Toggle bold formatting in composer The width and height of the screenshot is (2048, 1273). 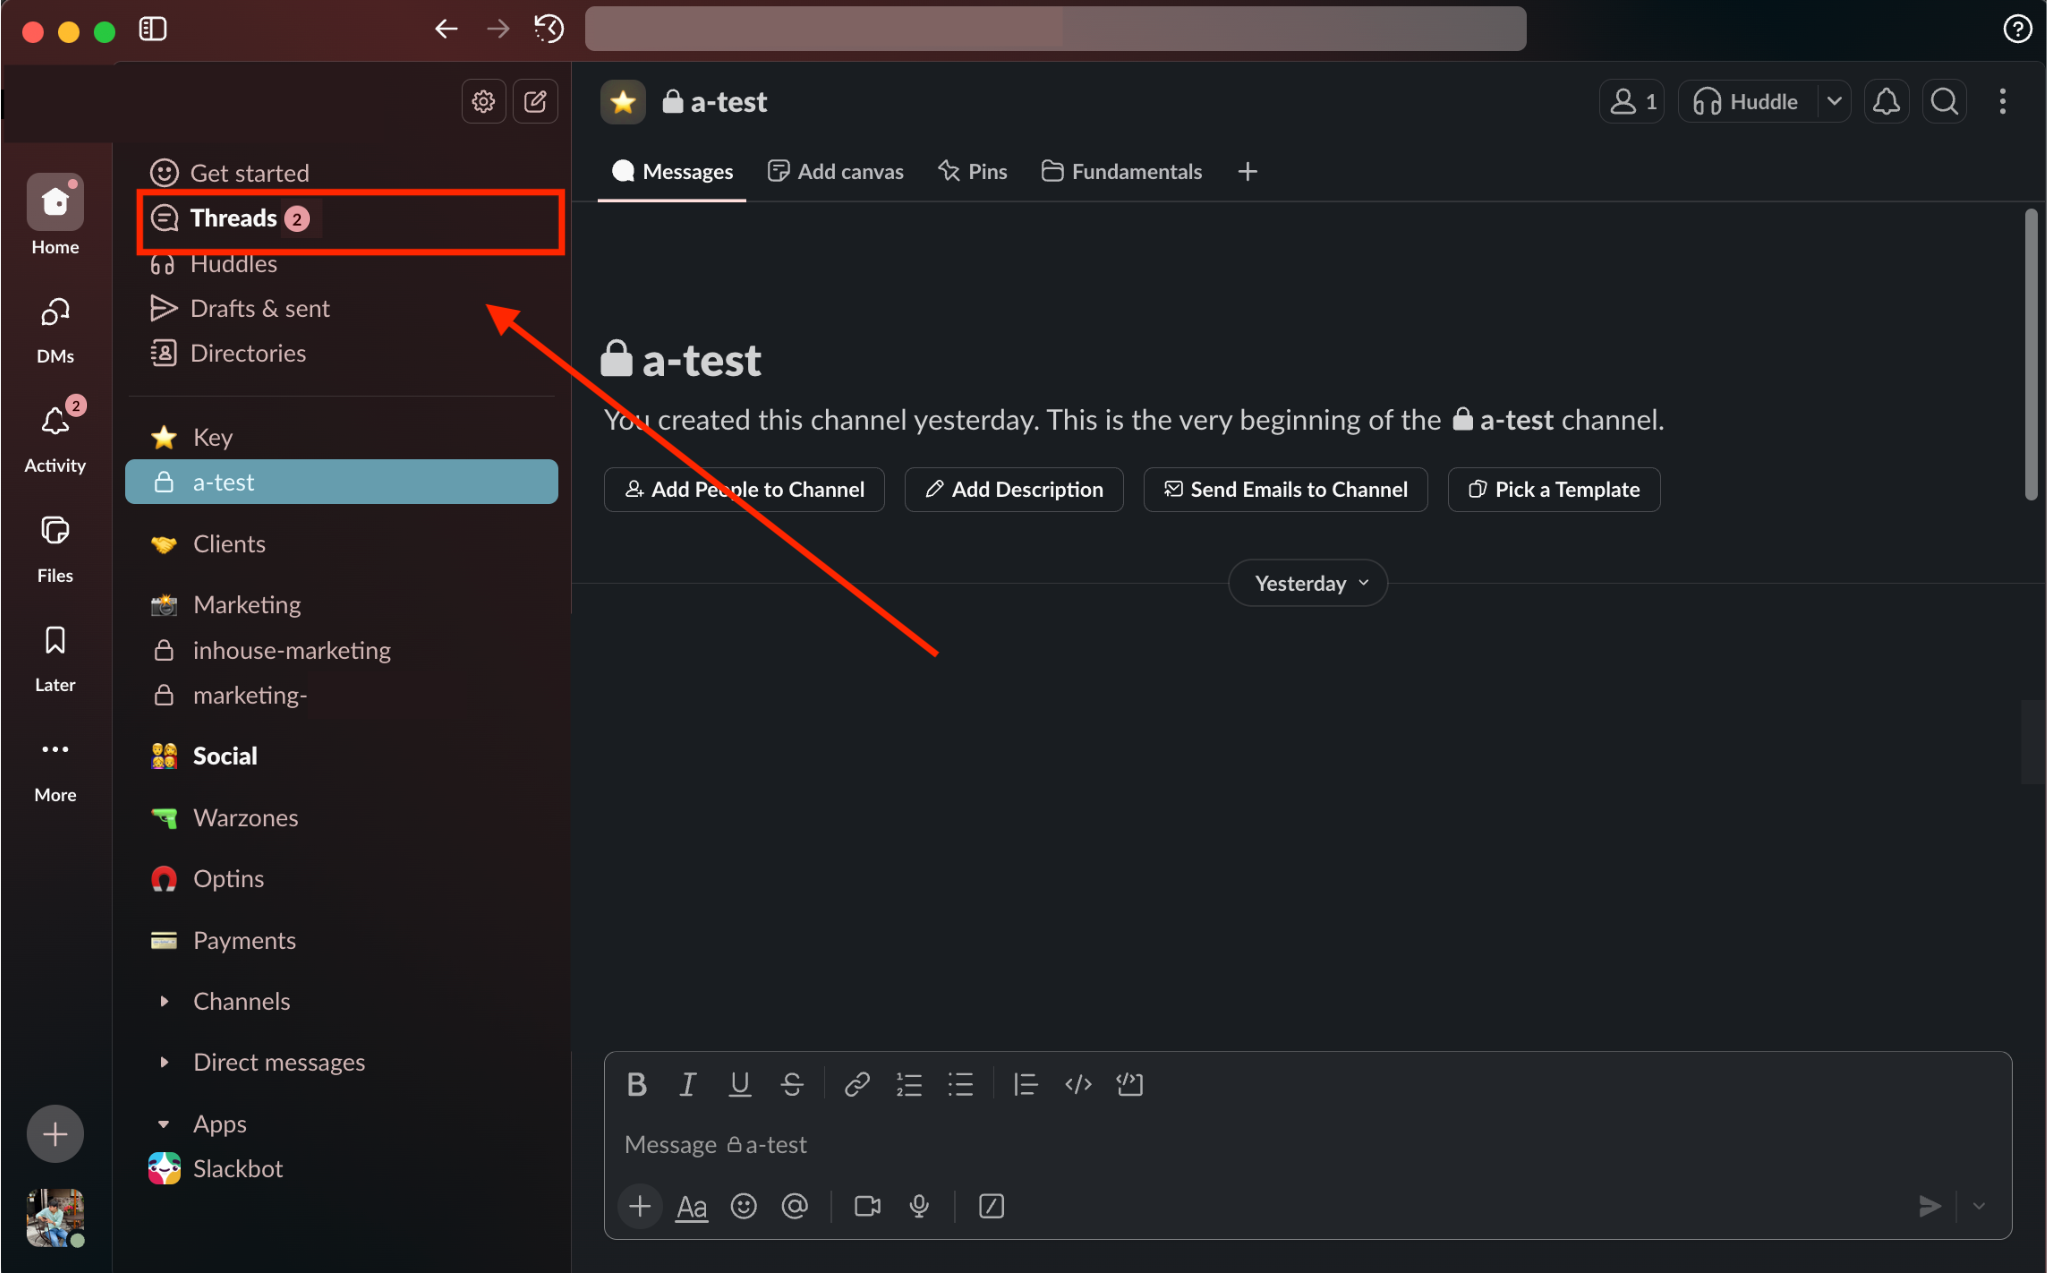point(636,1084)
